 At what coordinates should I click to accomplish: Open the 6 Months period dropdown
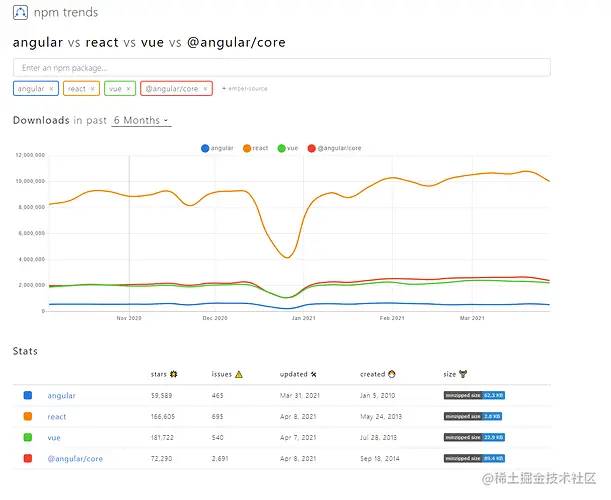[x=141, y=120]
